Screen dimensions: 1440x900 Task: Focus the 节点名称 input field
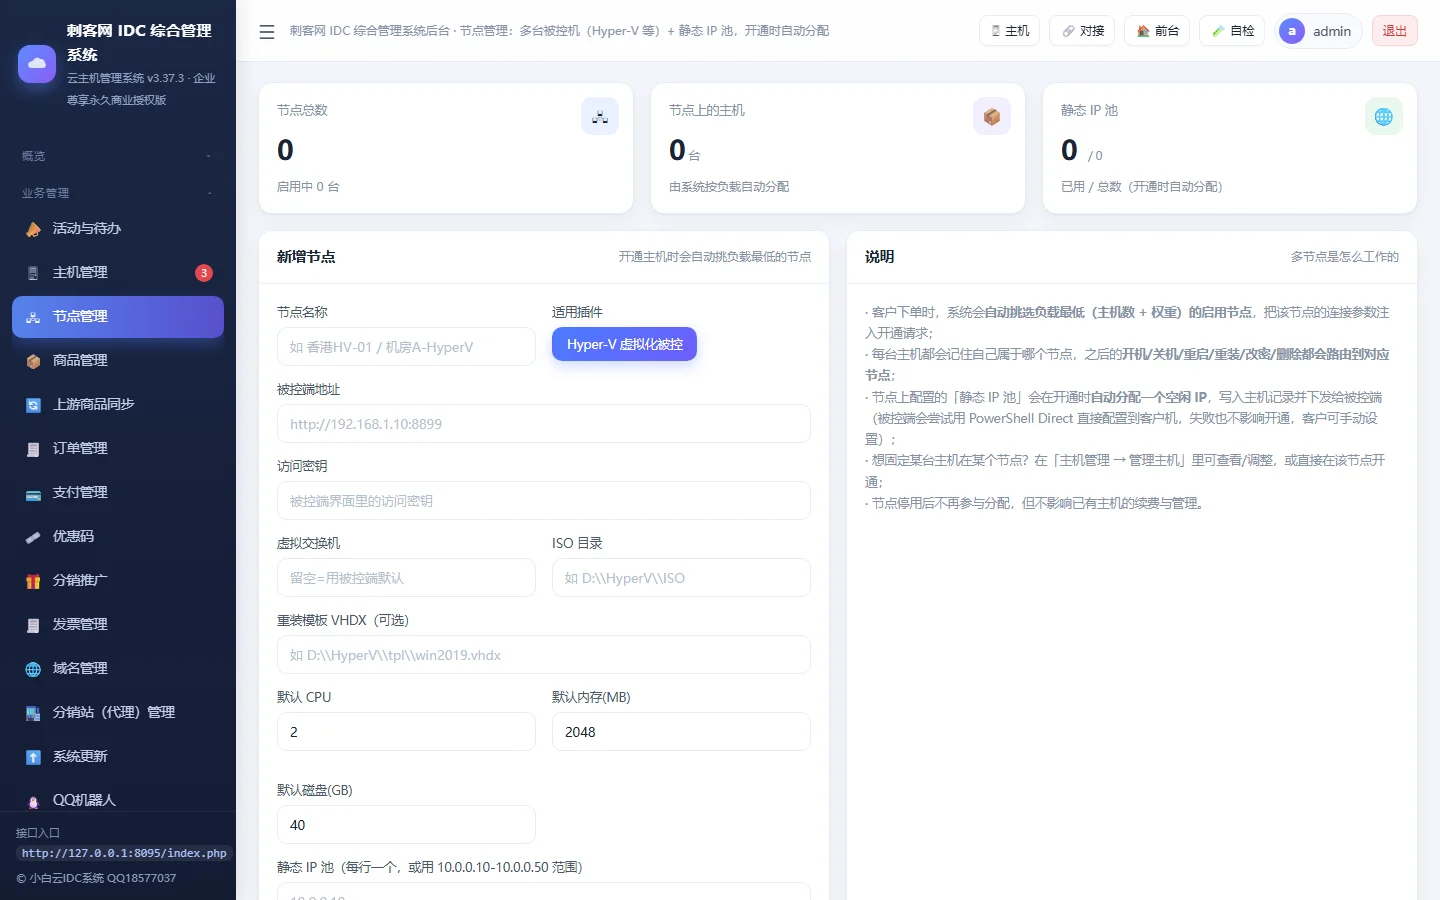[x=406, y=347]
